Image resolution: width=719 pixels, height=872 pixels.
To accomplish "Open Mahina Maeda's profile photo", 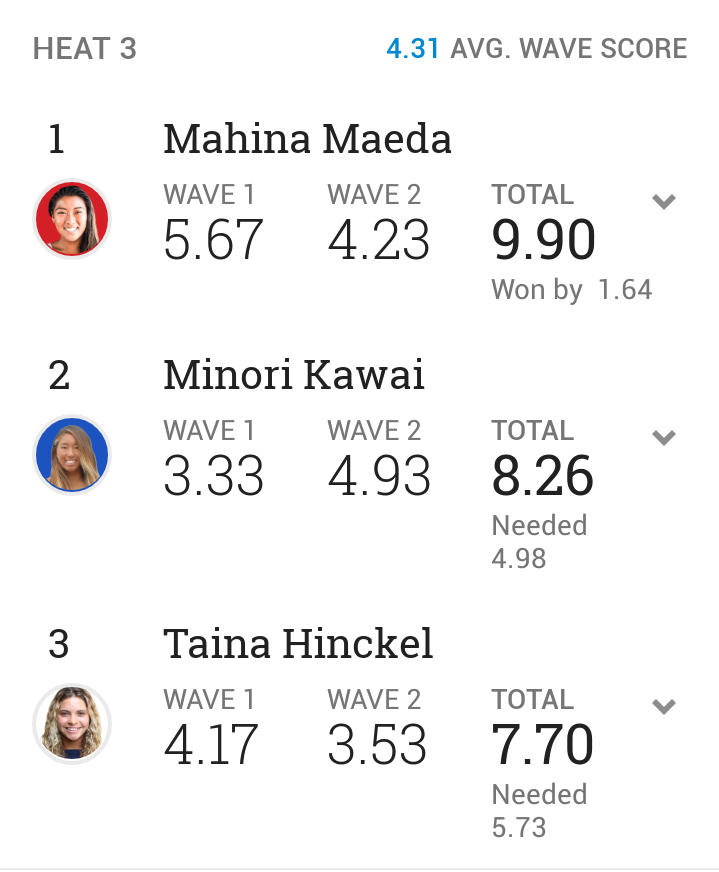I will click(72, 219).
